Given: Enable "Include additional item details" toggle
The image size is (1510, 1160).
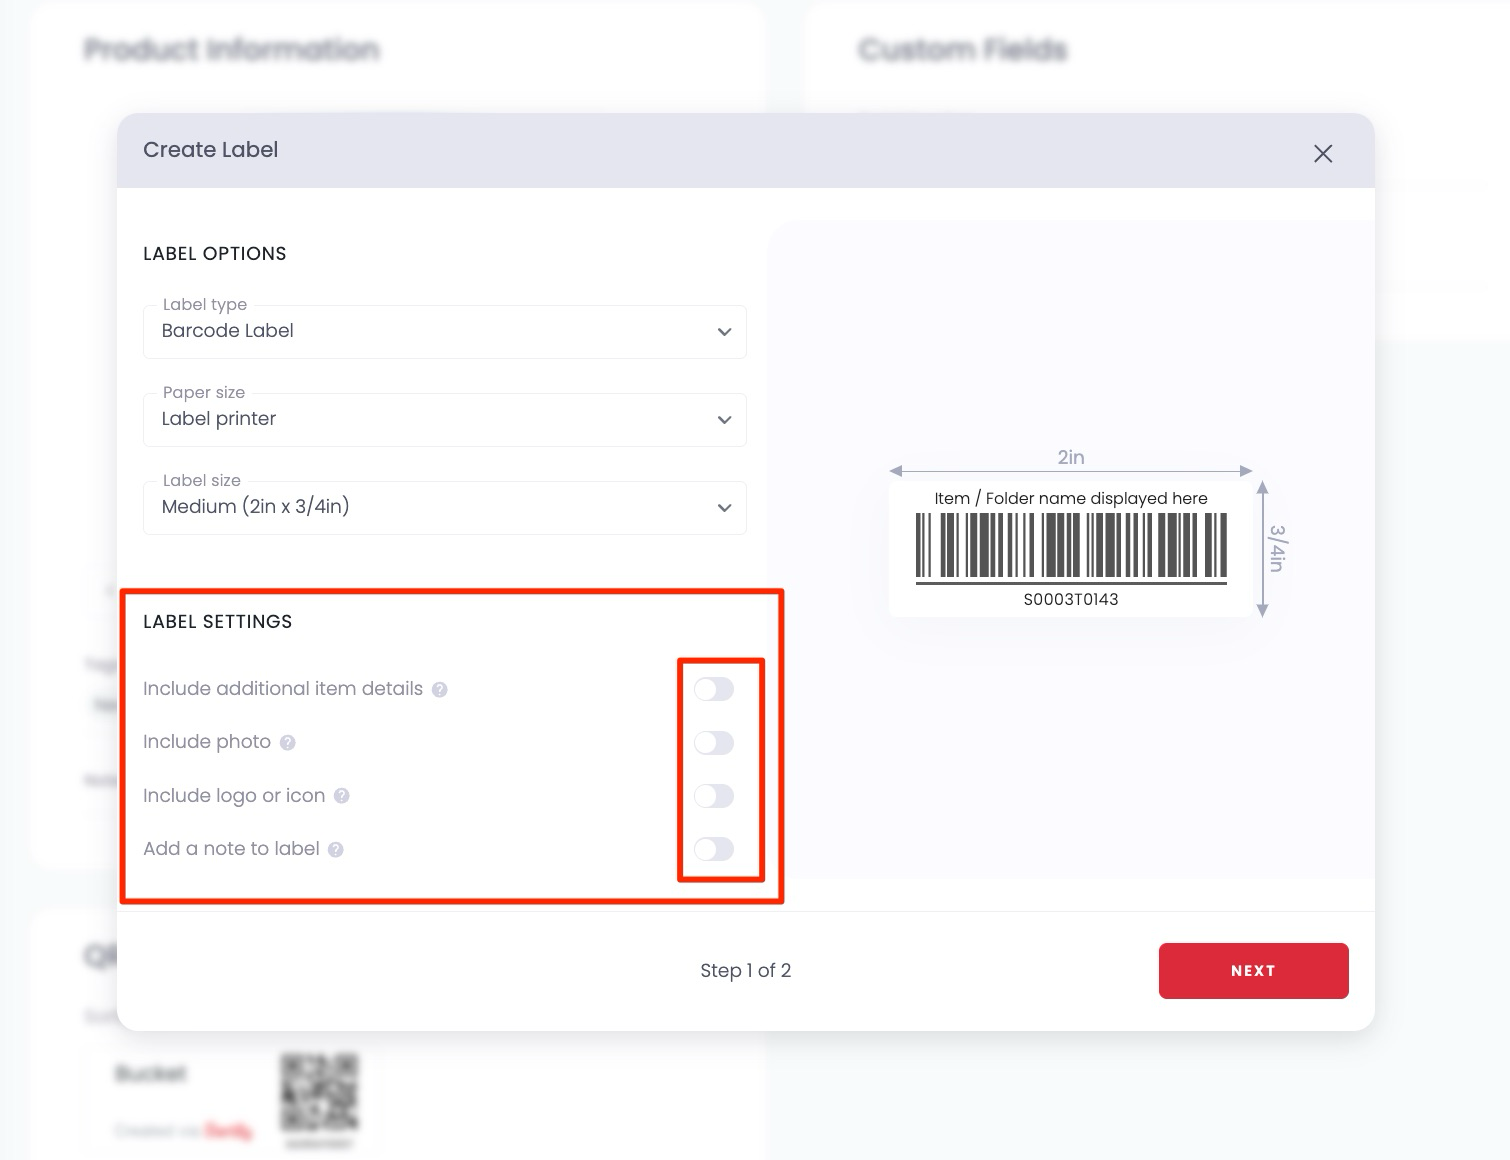Looking at the screenshot, I should (x=713, y=689).
